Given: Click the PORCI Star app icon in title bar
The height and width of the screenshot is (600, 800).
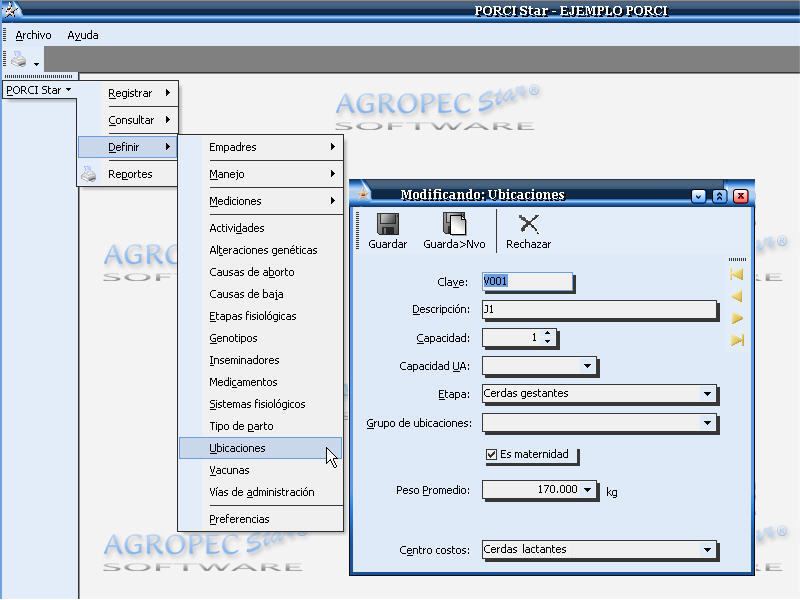Looking at the screenshot, I should pos(11,9).
